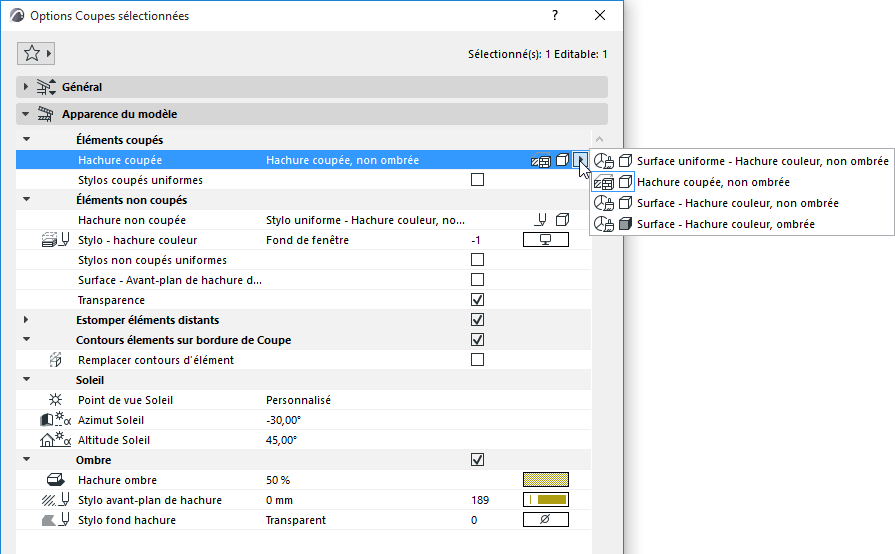Click the pen icon in Hachure non coupée row
895x554 pixels.
tap(541, 220)
